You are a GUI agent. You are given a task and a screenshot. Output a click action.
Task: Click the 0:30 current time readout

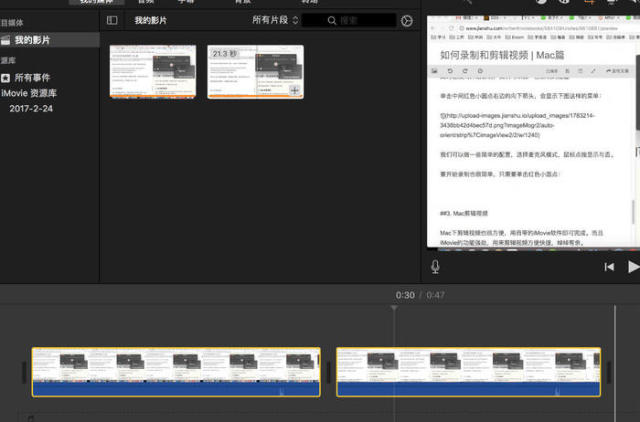(405, 295)
